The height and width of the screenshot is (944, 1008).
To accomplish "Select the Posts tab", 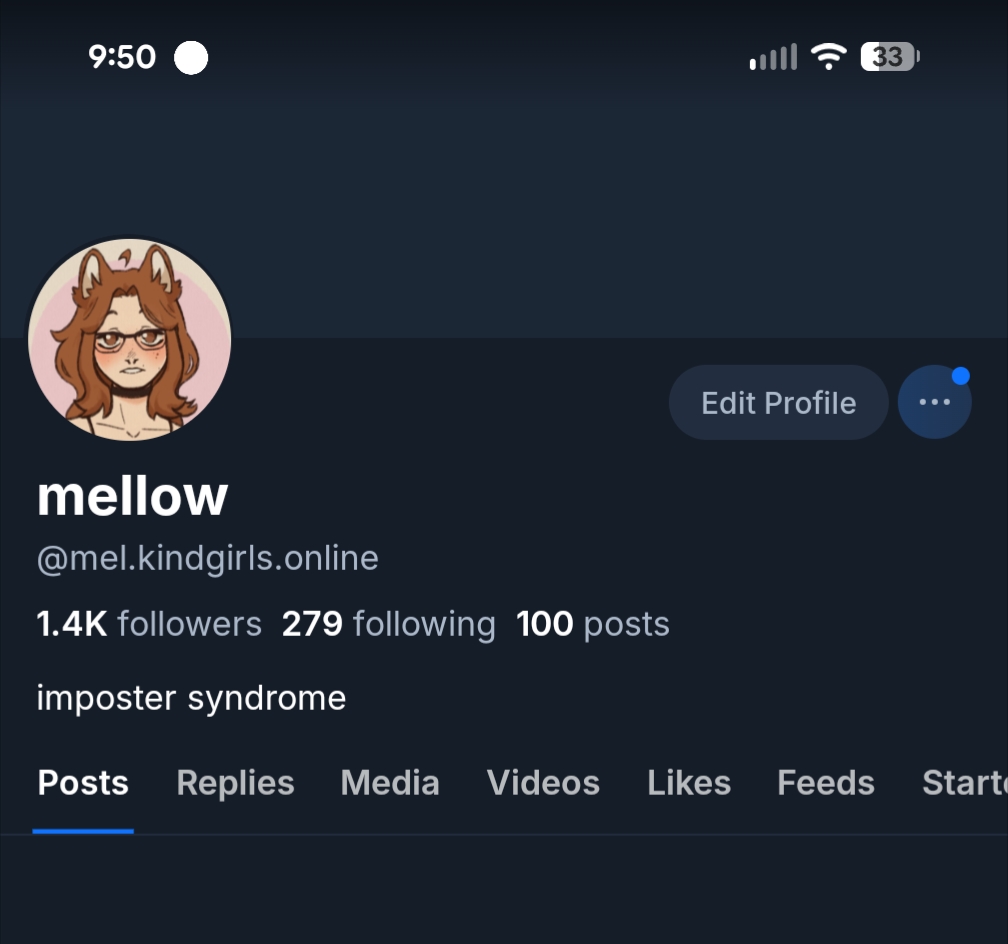I will coord(83,783).
